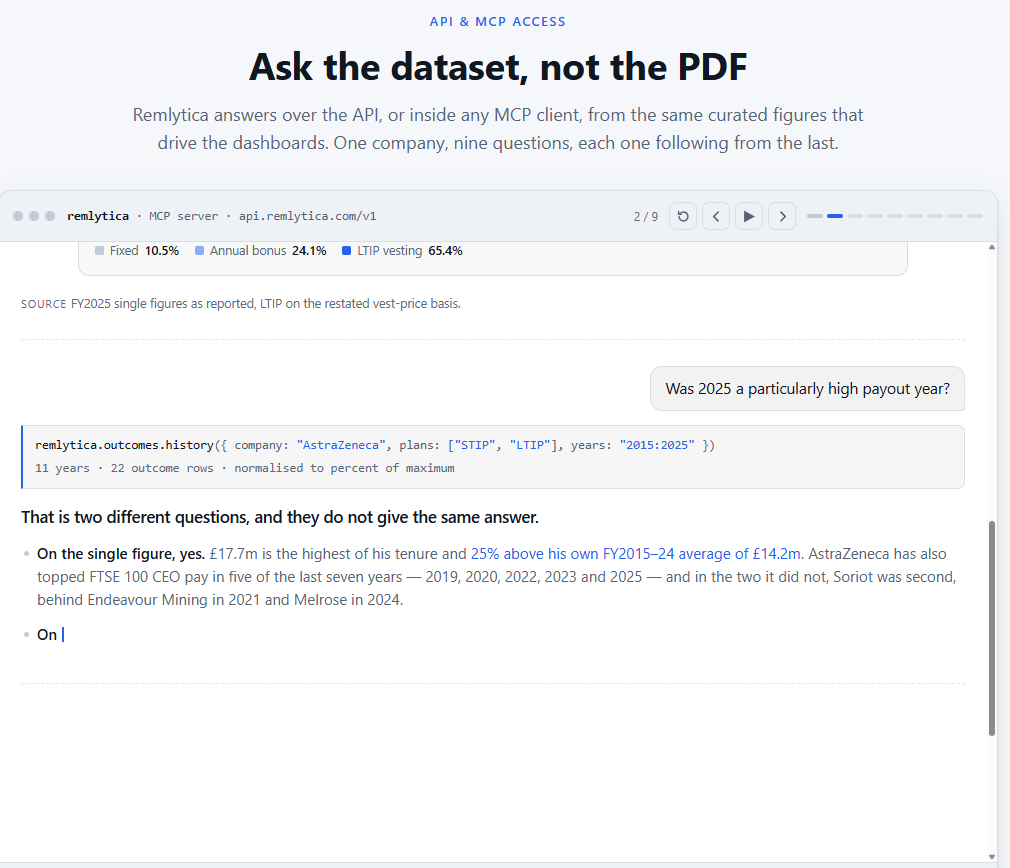
Task: Click the LTIP vesting blue swatch
Action: pyautogui.click(x=347, y=250)
